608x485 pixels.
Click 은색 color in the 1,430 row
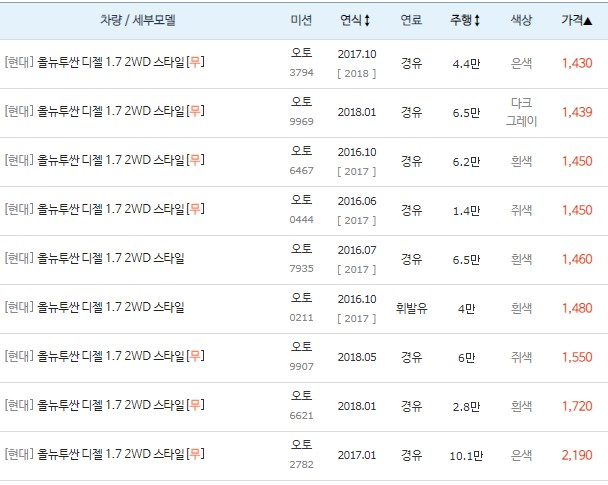521,63
